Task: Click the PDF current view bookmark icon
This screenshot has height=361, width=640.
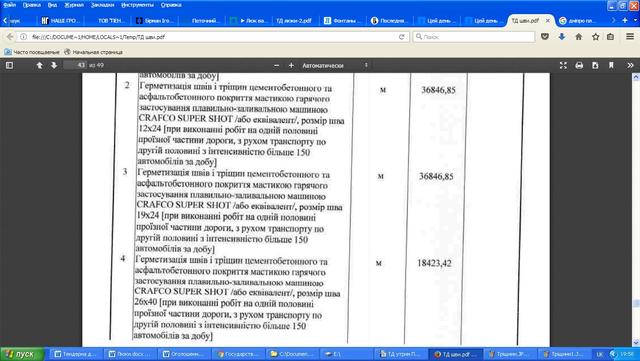Action: click(x=611, y=65)
